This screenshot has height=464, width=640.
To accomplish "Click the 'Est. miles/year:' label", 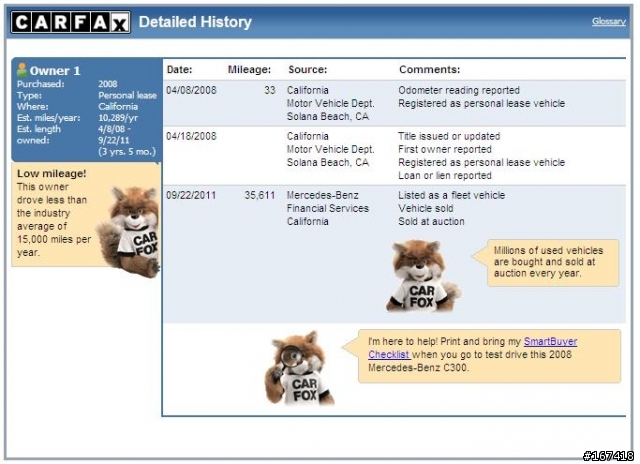I will 49,118.
